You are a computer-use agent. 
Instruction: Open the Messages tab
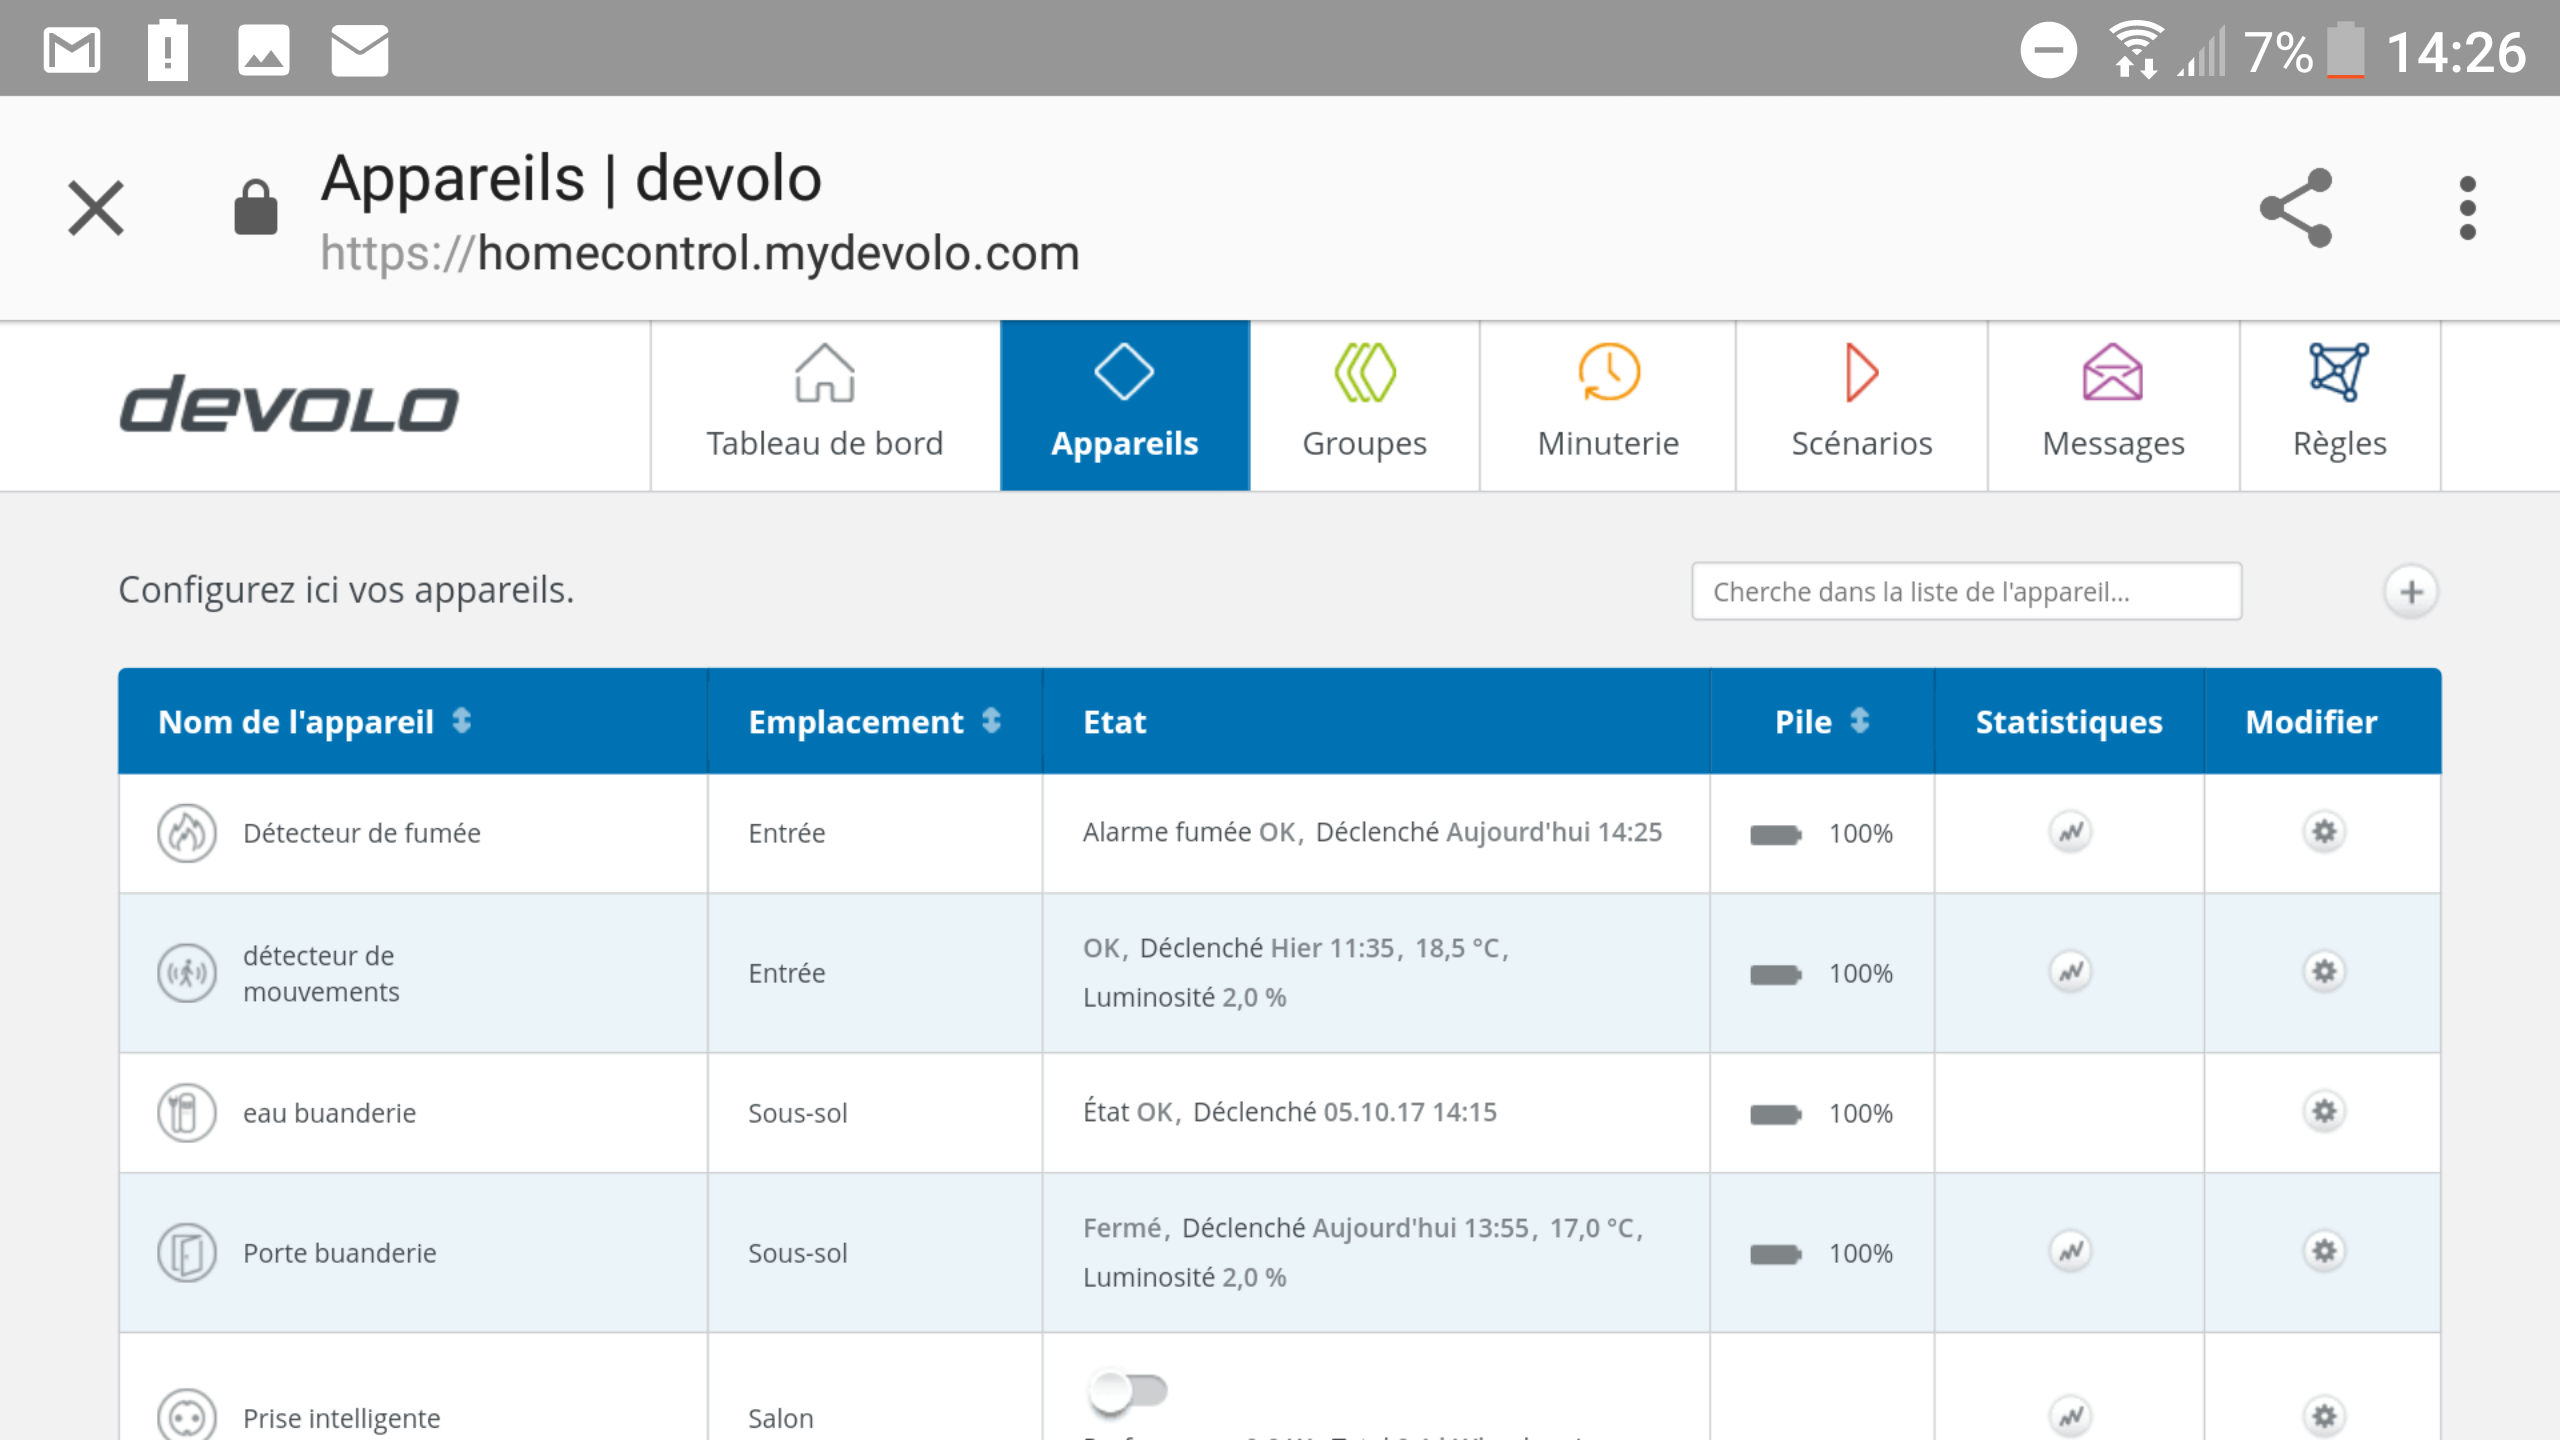2112,405
